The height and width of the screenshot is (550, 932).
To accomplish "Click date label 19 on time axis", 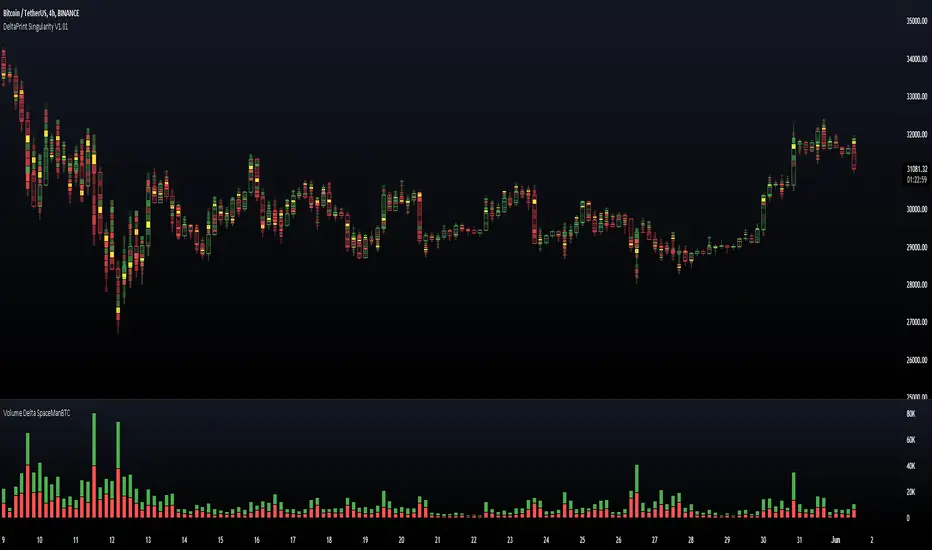I will (365, 540).
